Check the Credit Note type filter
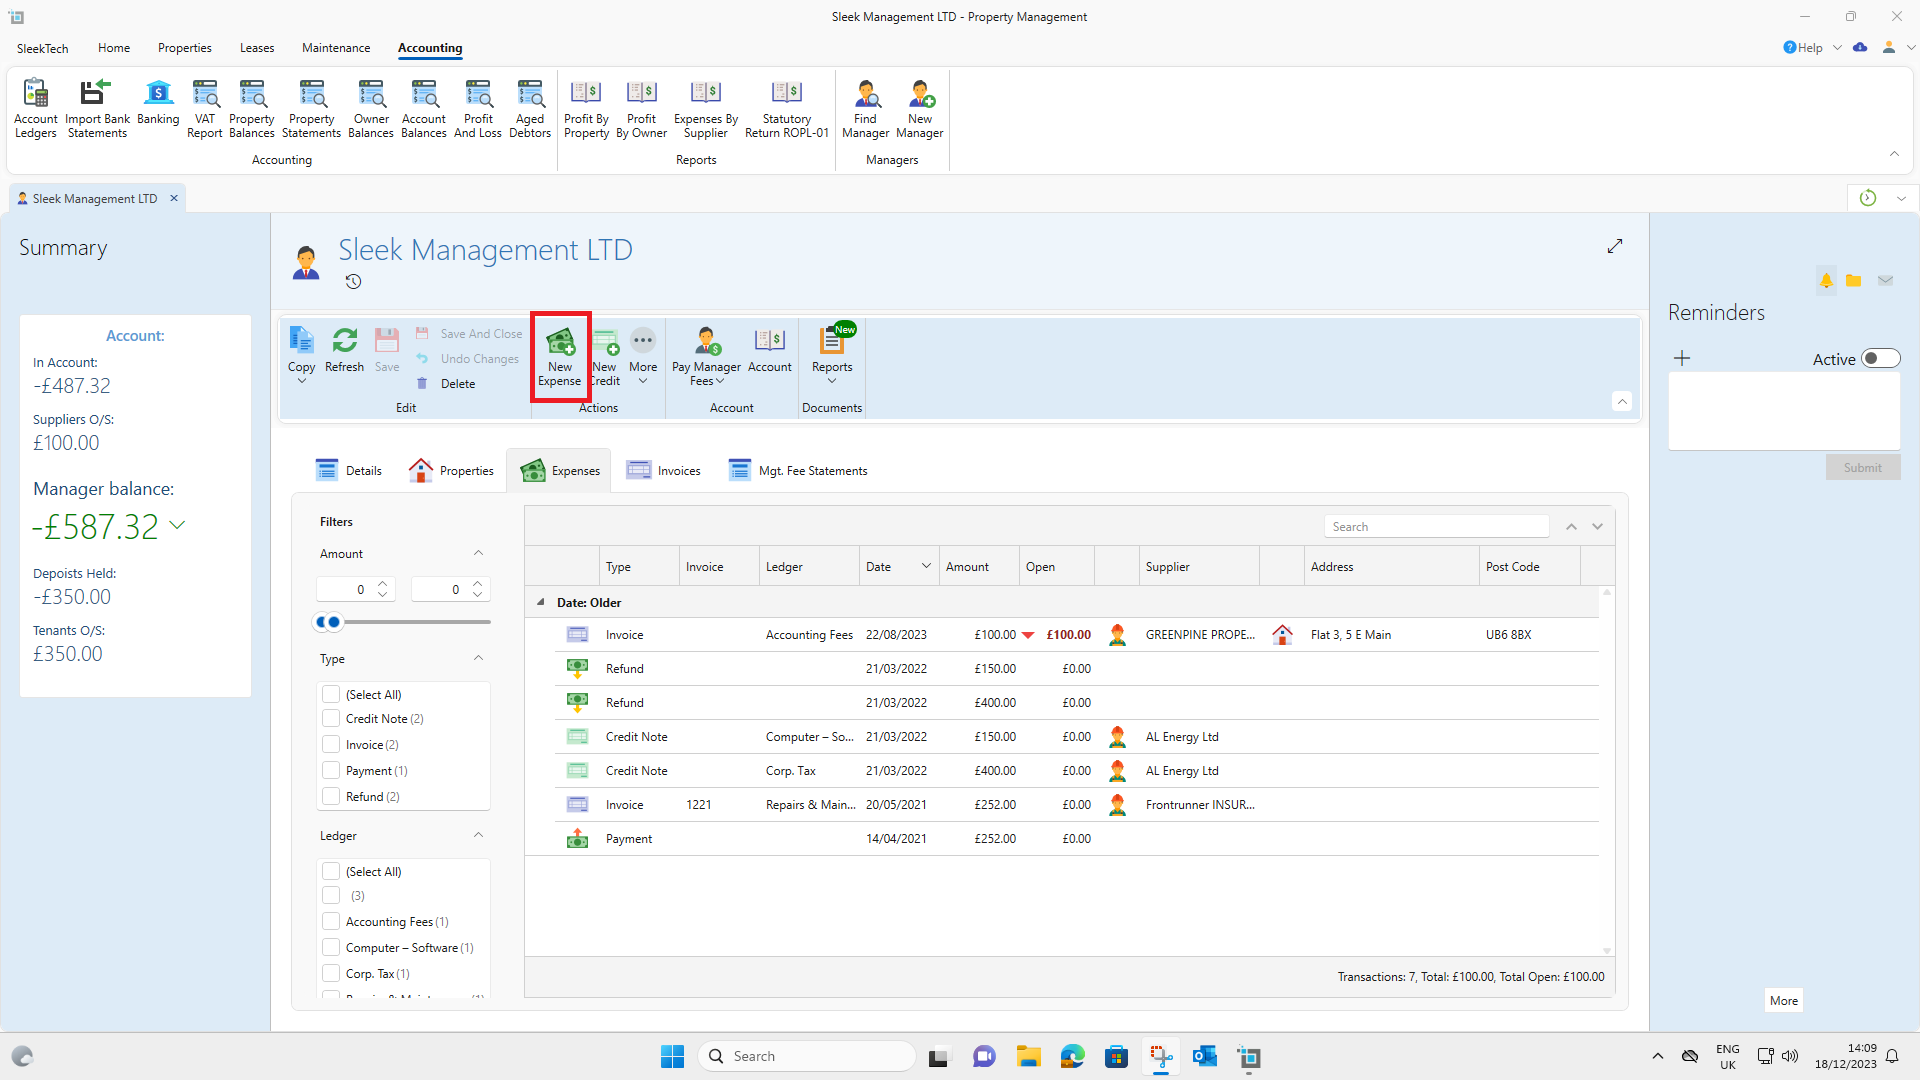This screenshot has height=1080, width=1920. [x=331, y=719]
